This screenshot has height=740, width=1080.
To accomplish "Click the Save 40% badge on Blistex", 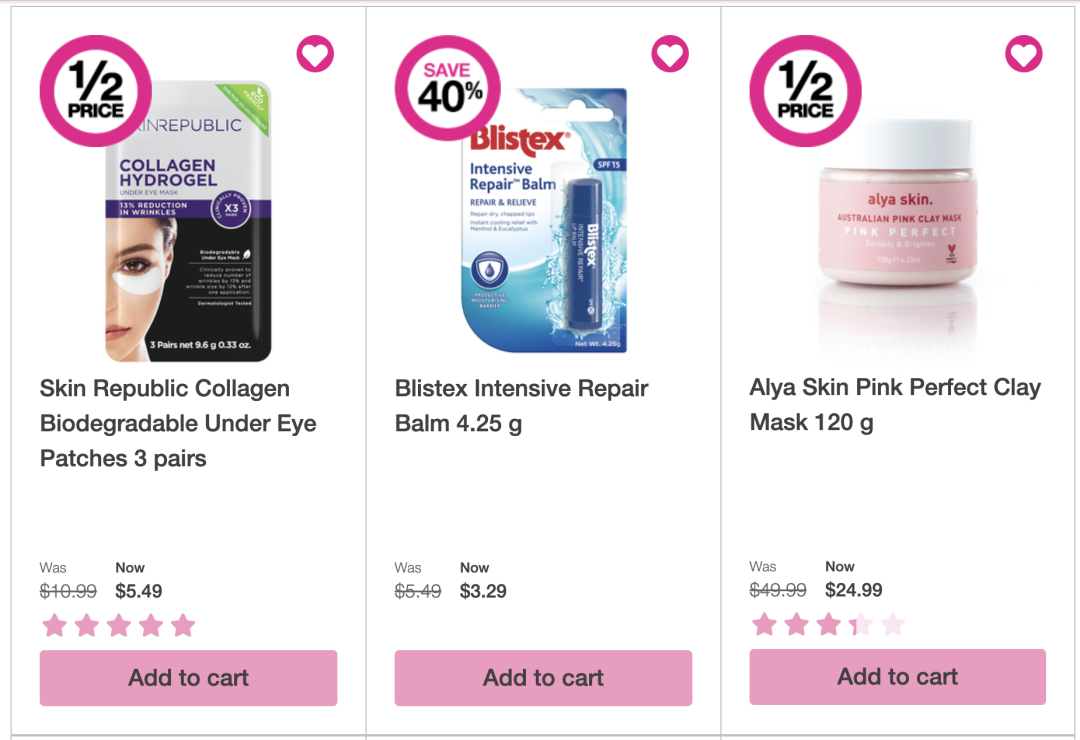I will 448,88.
